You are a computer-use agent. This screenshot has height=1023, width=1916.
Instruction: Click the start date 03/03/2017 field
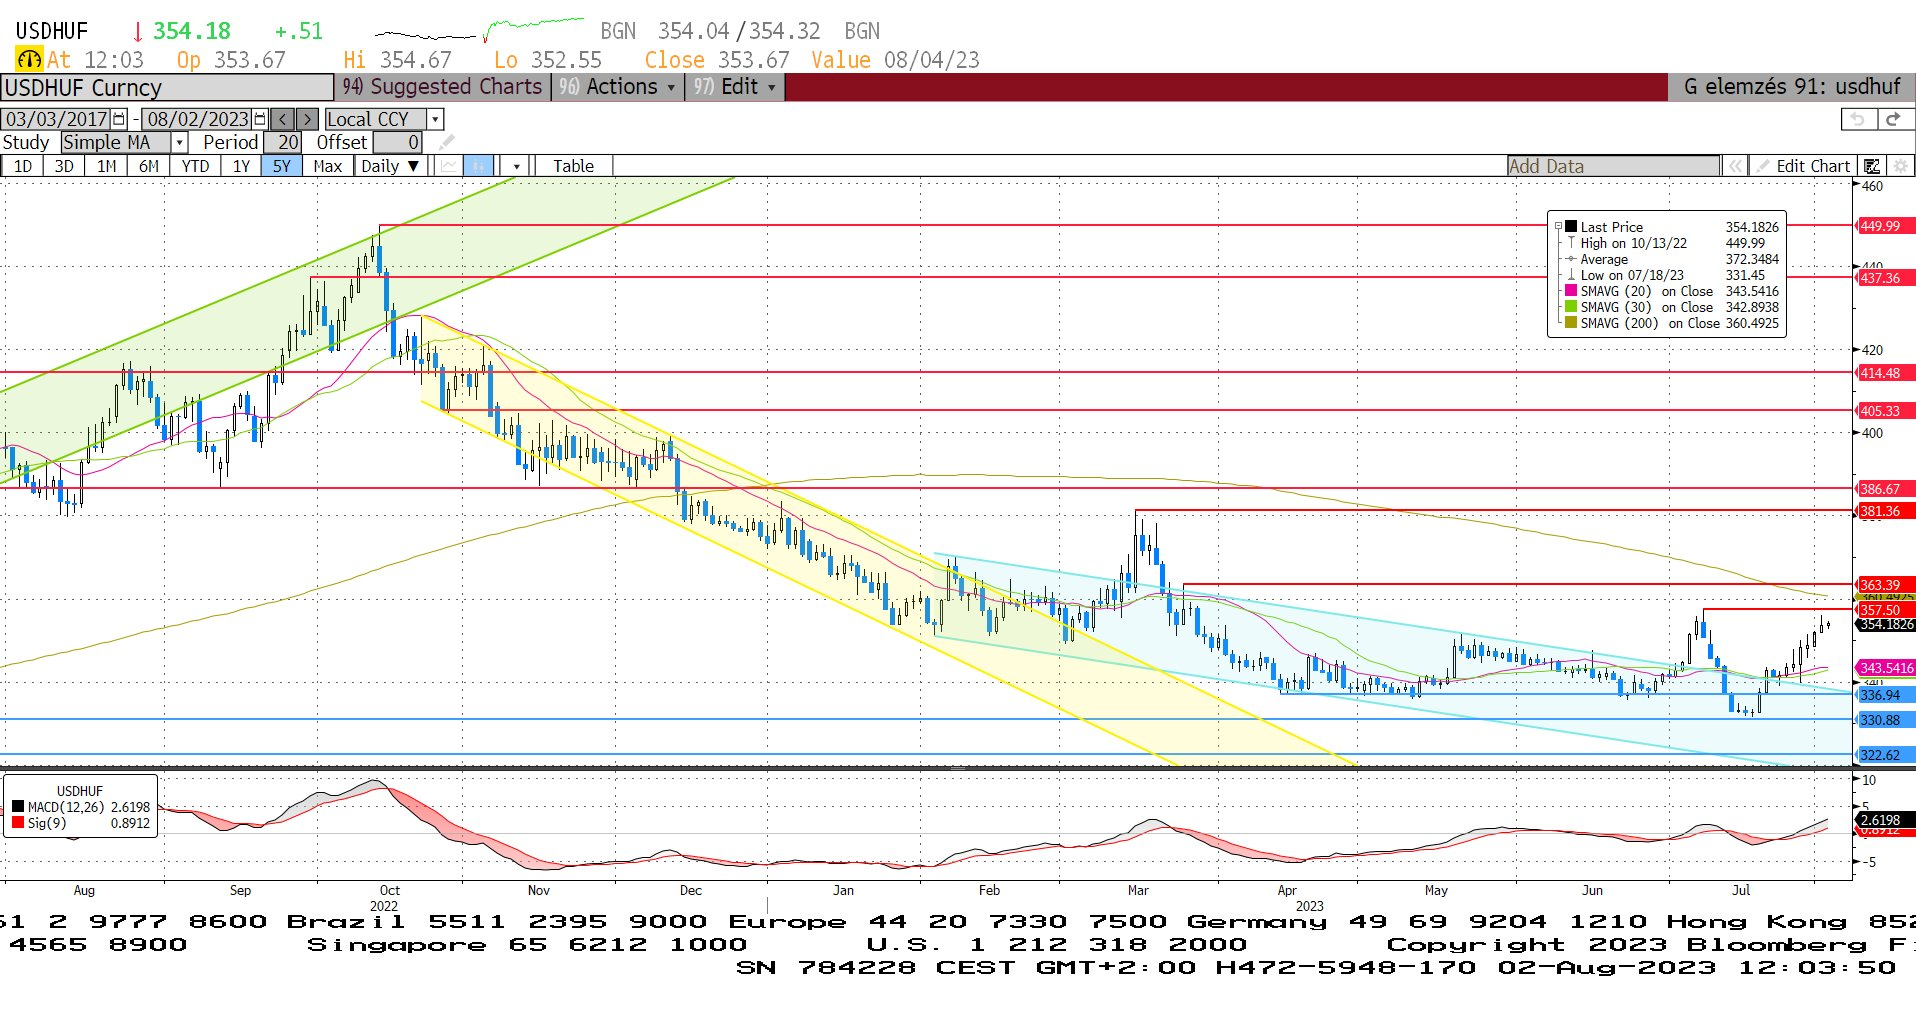[x=57, y=119]
